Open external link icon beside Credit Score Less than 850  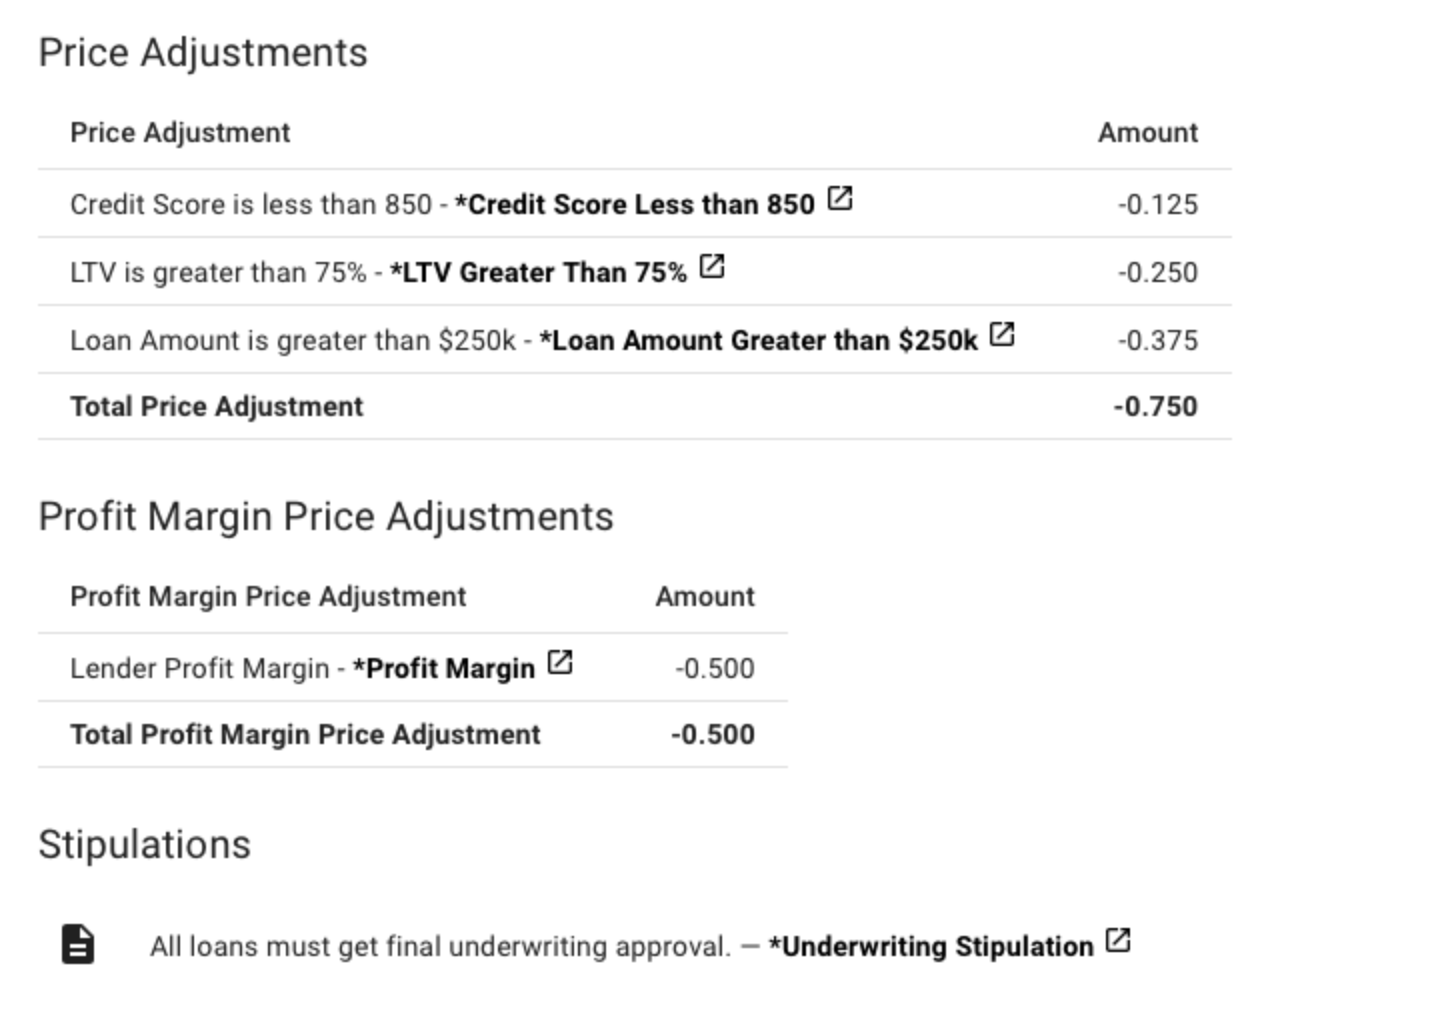coord(840,199)
